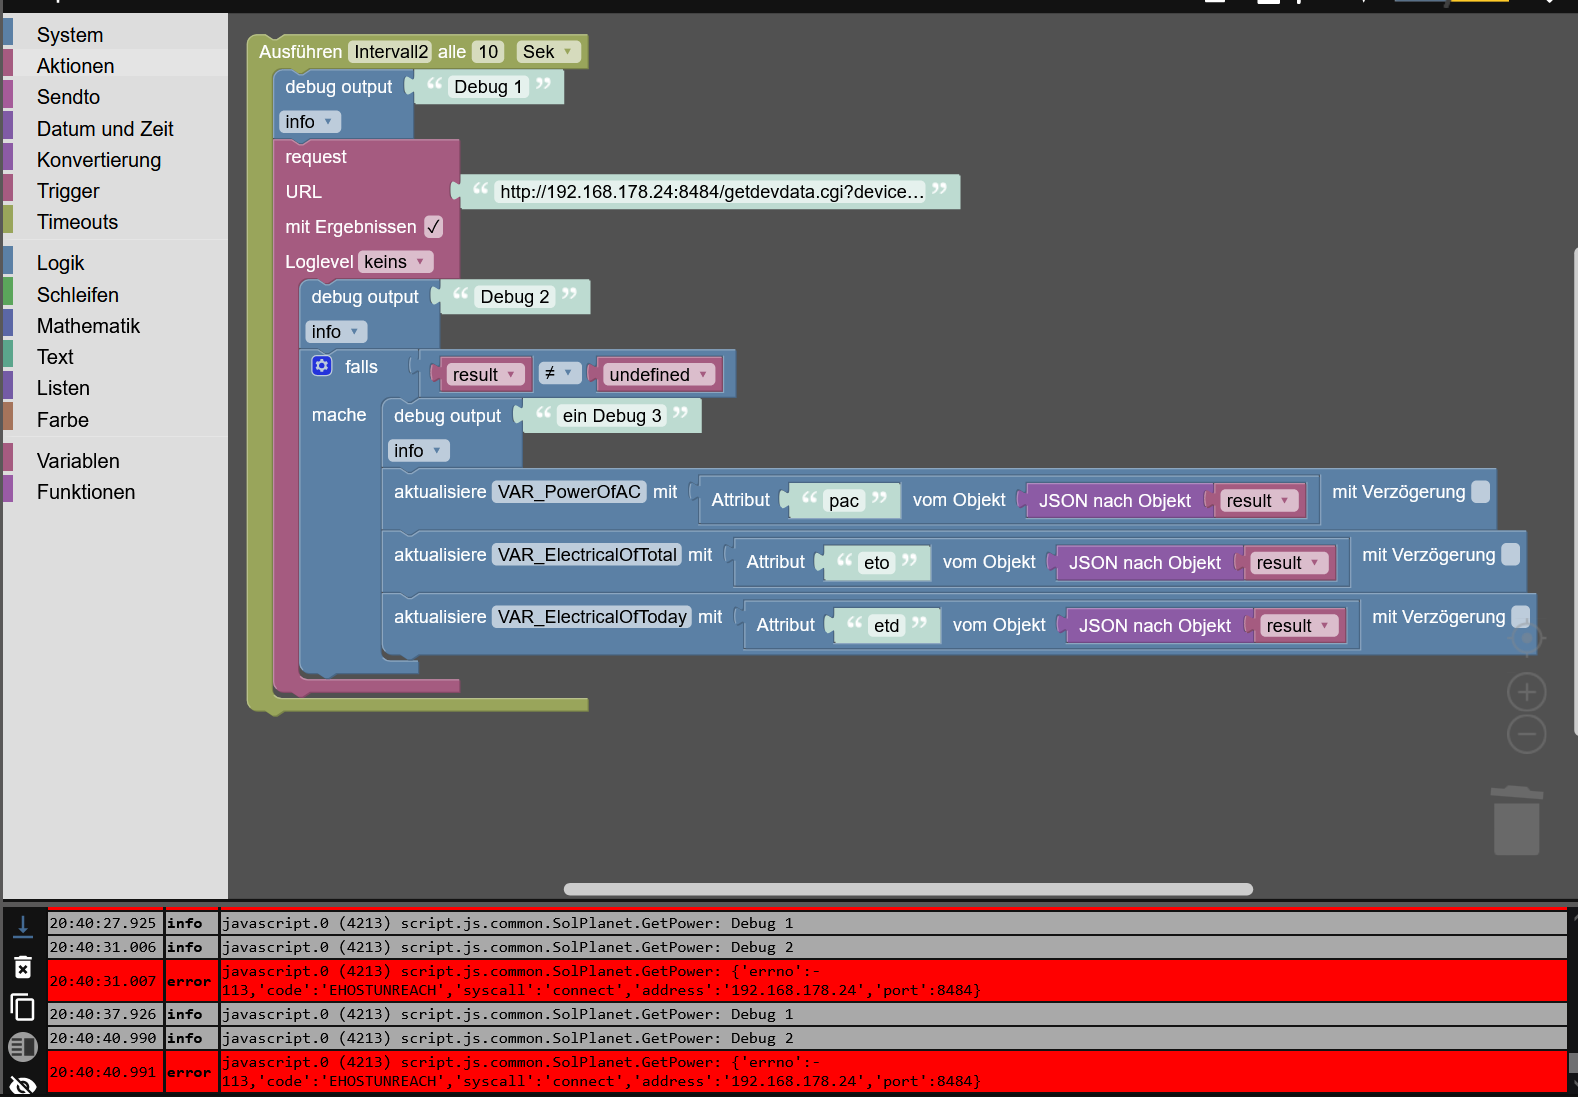Open the Listen block category
This screenshot has width=1578, height=1097.
point(115,388)
